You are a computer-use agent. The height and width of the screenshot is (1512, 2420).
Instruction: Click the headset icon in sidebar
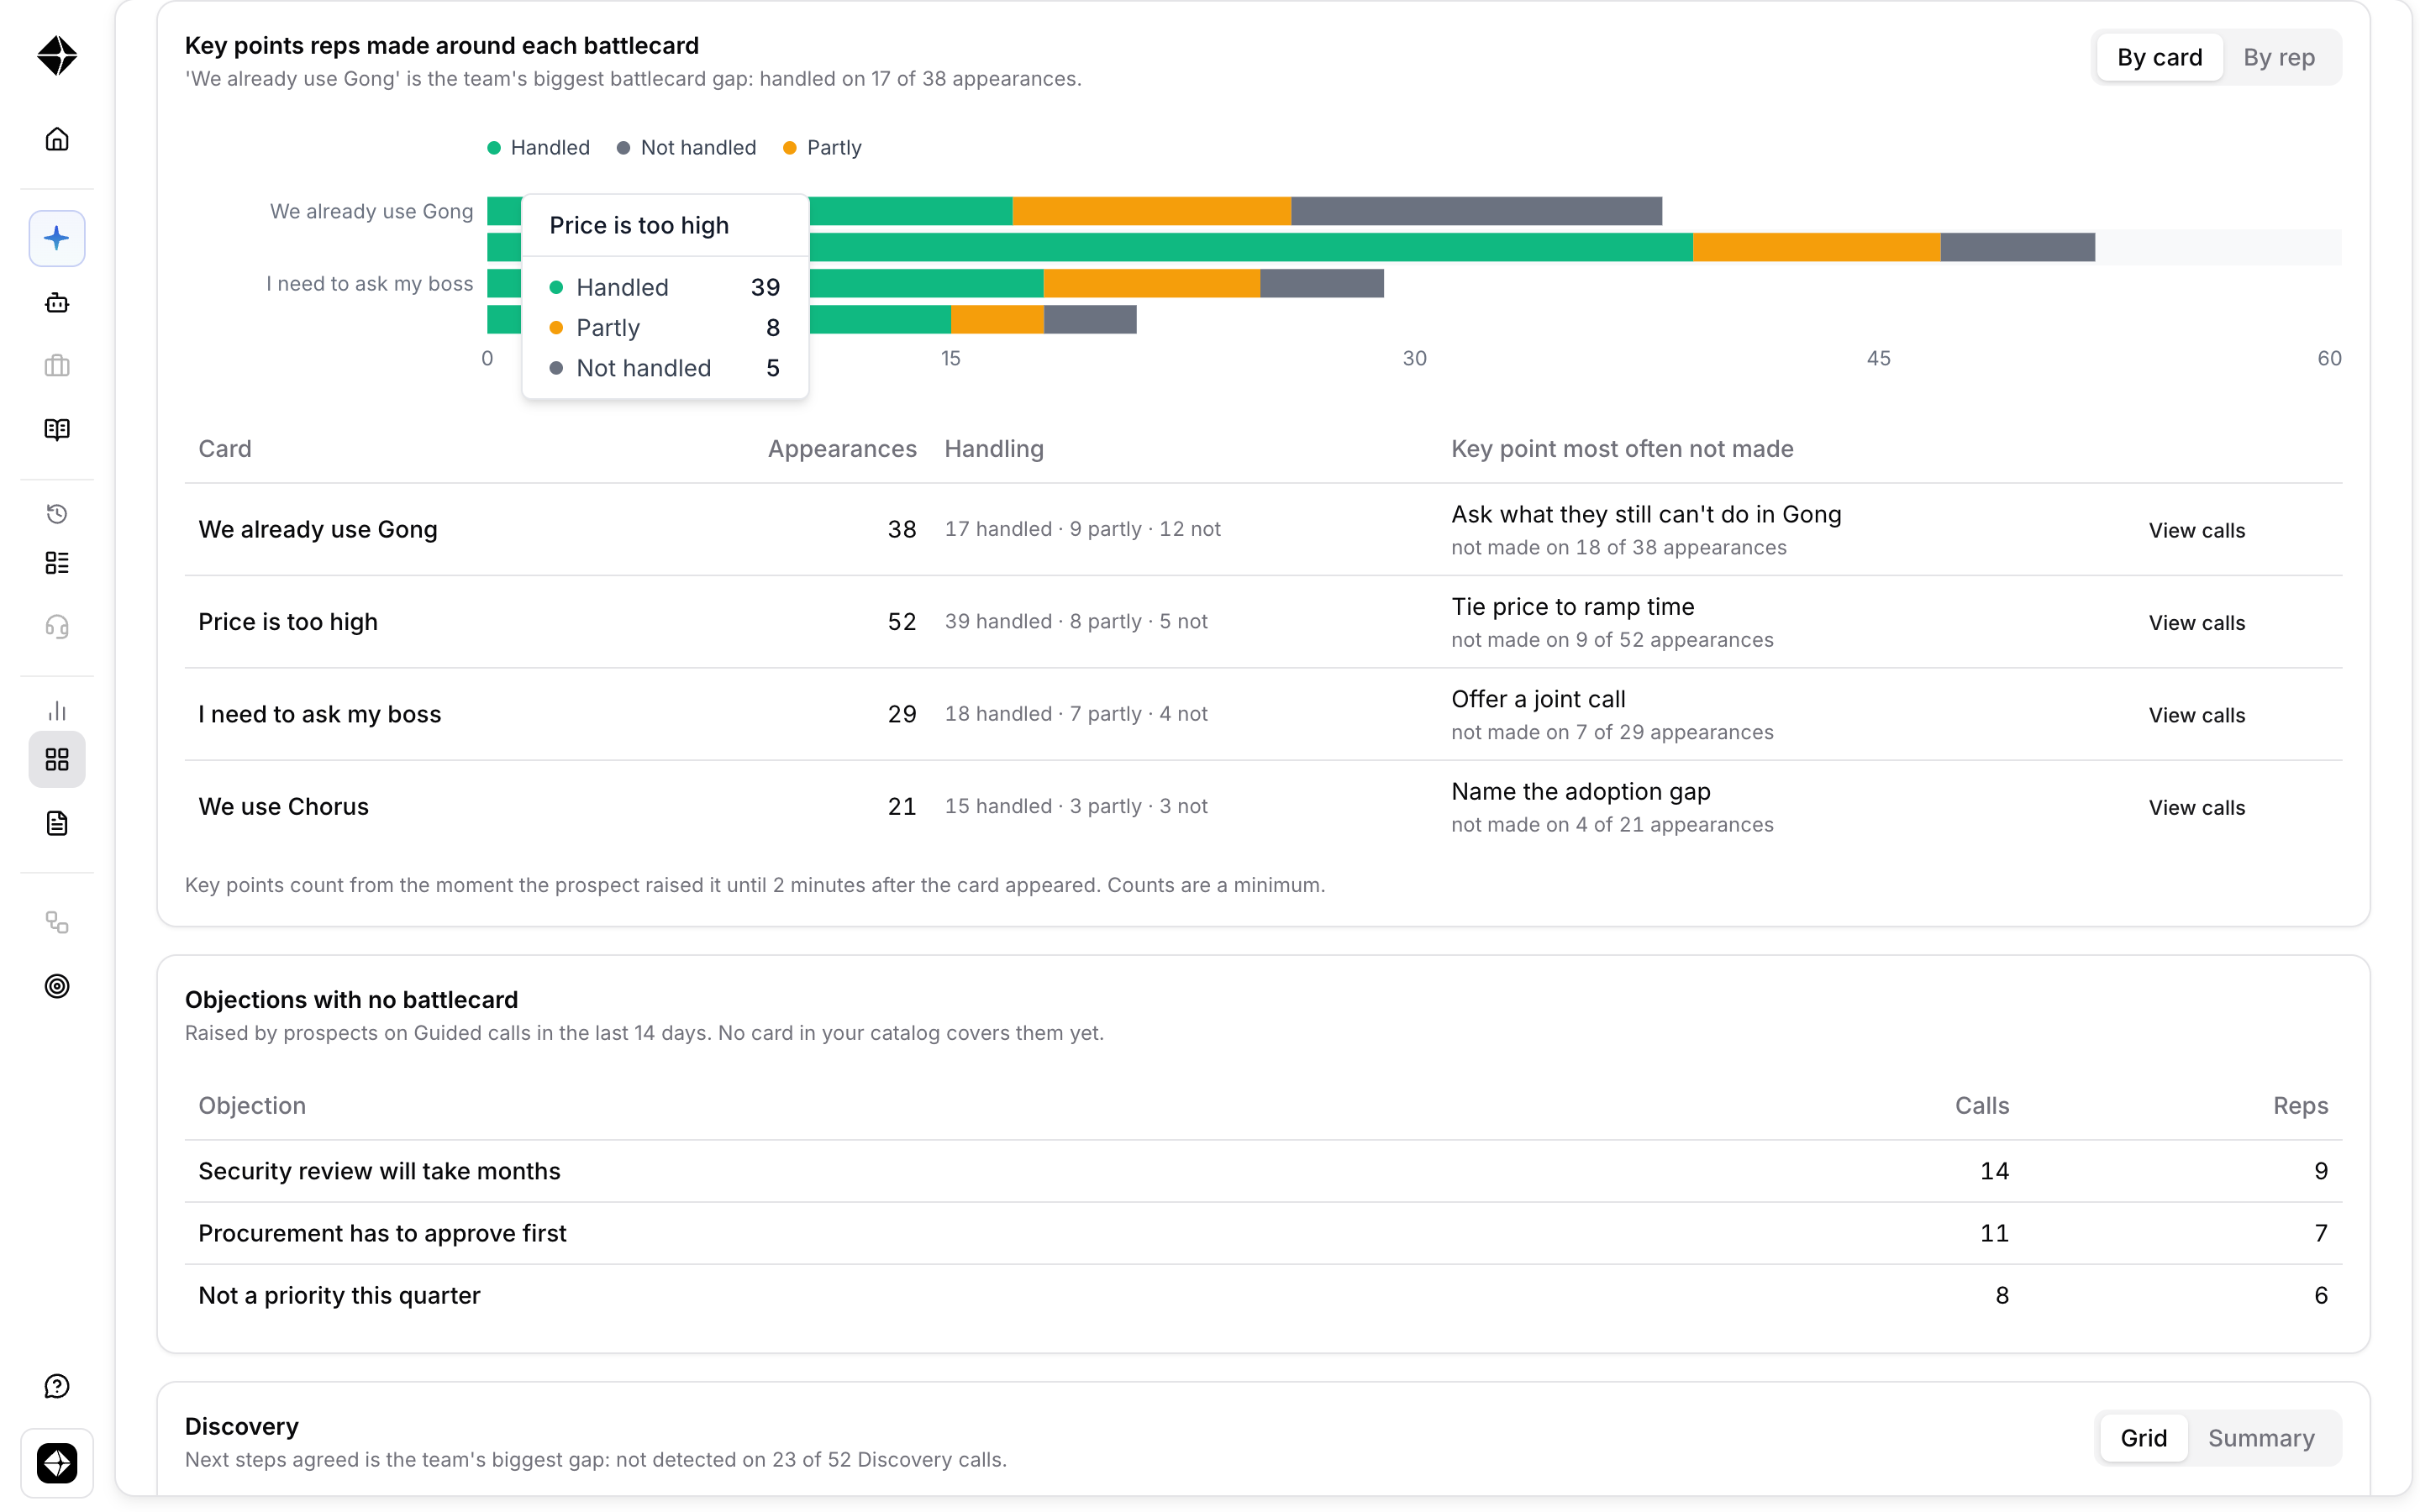coord(57,627)
